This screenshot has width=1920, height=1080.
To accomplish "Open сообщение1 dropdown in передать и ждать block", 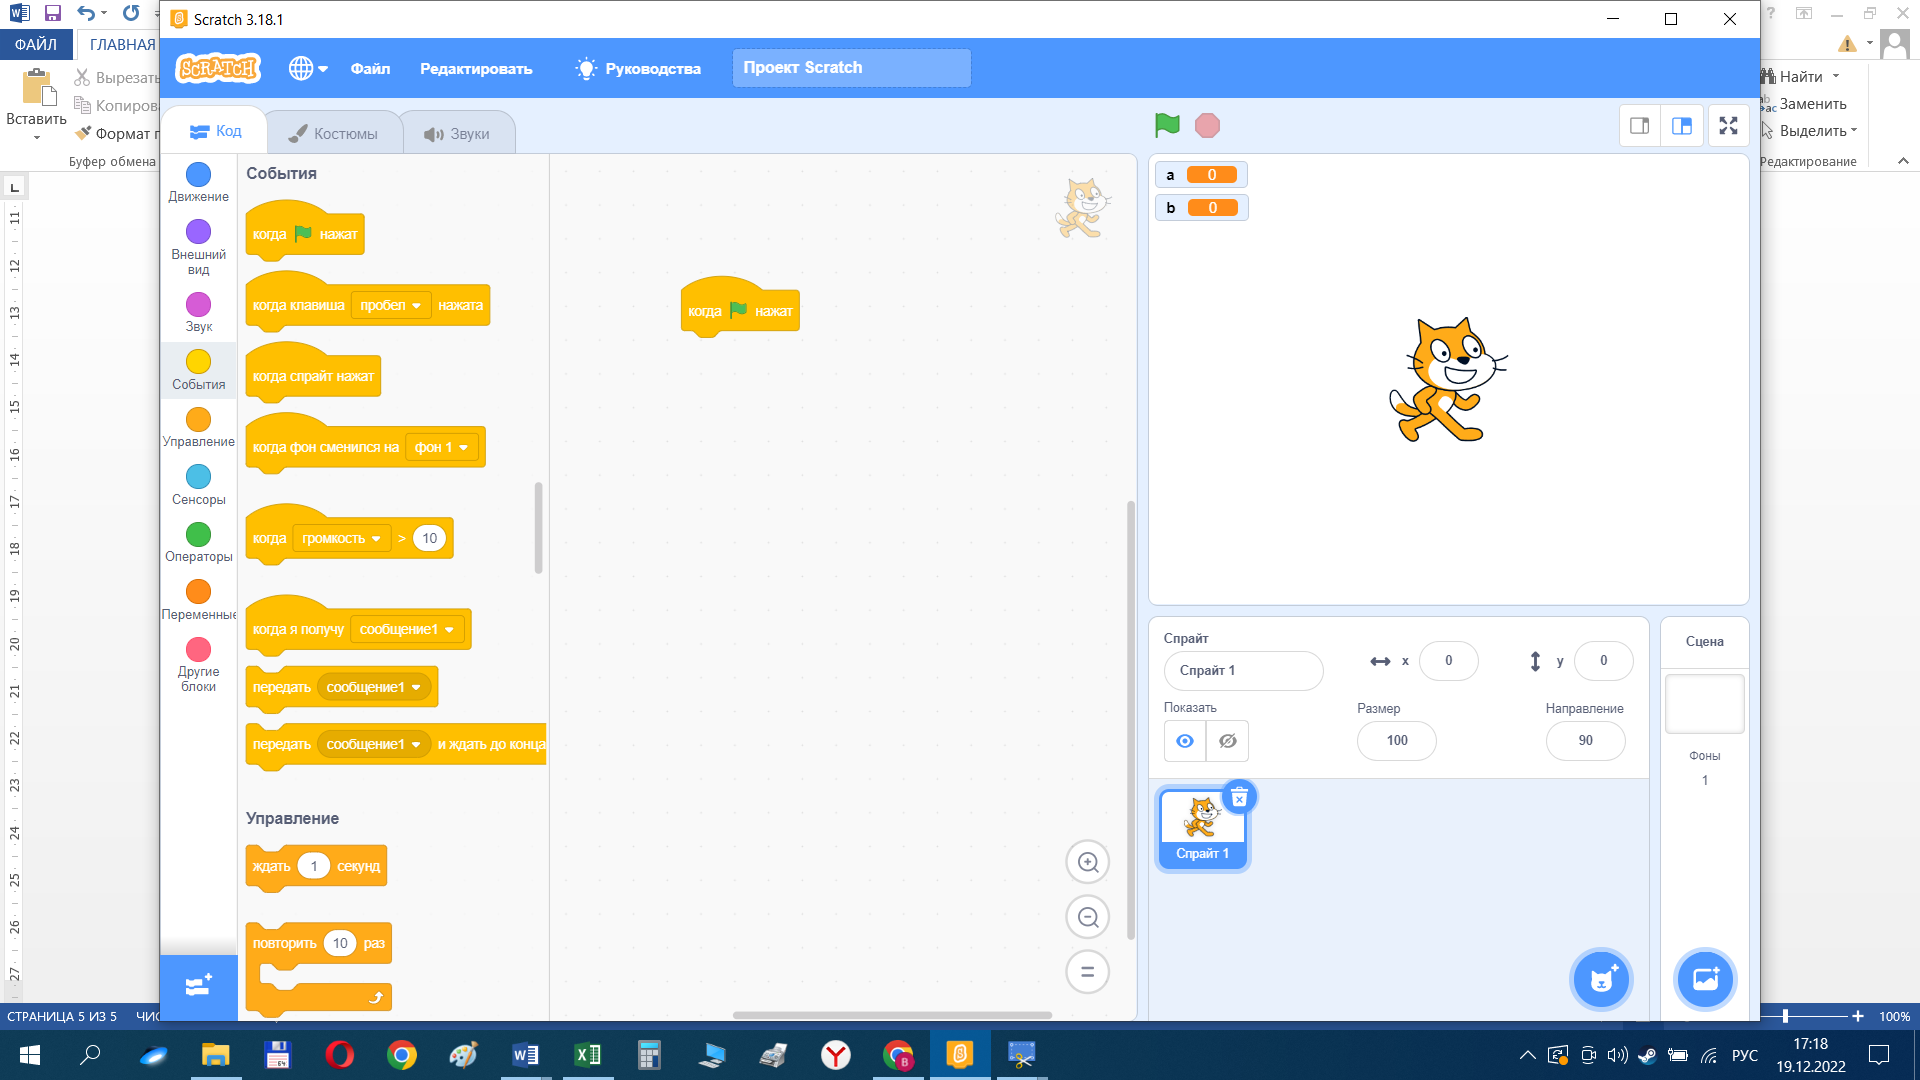I will point(374,744).
